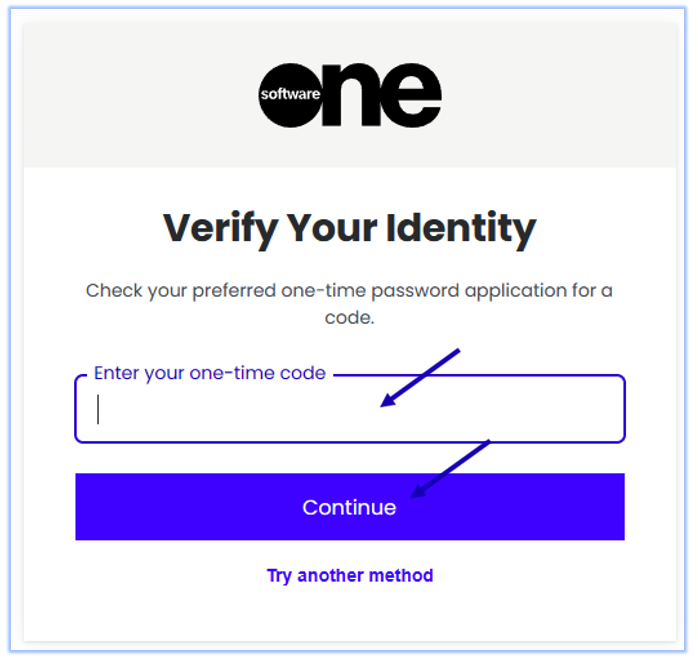This screenshot has height=662, width=698.
Task: Click the SoftwareOne logo
Action: point(349,96)
